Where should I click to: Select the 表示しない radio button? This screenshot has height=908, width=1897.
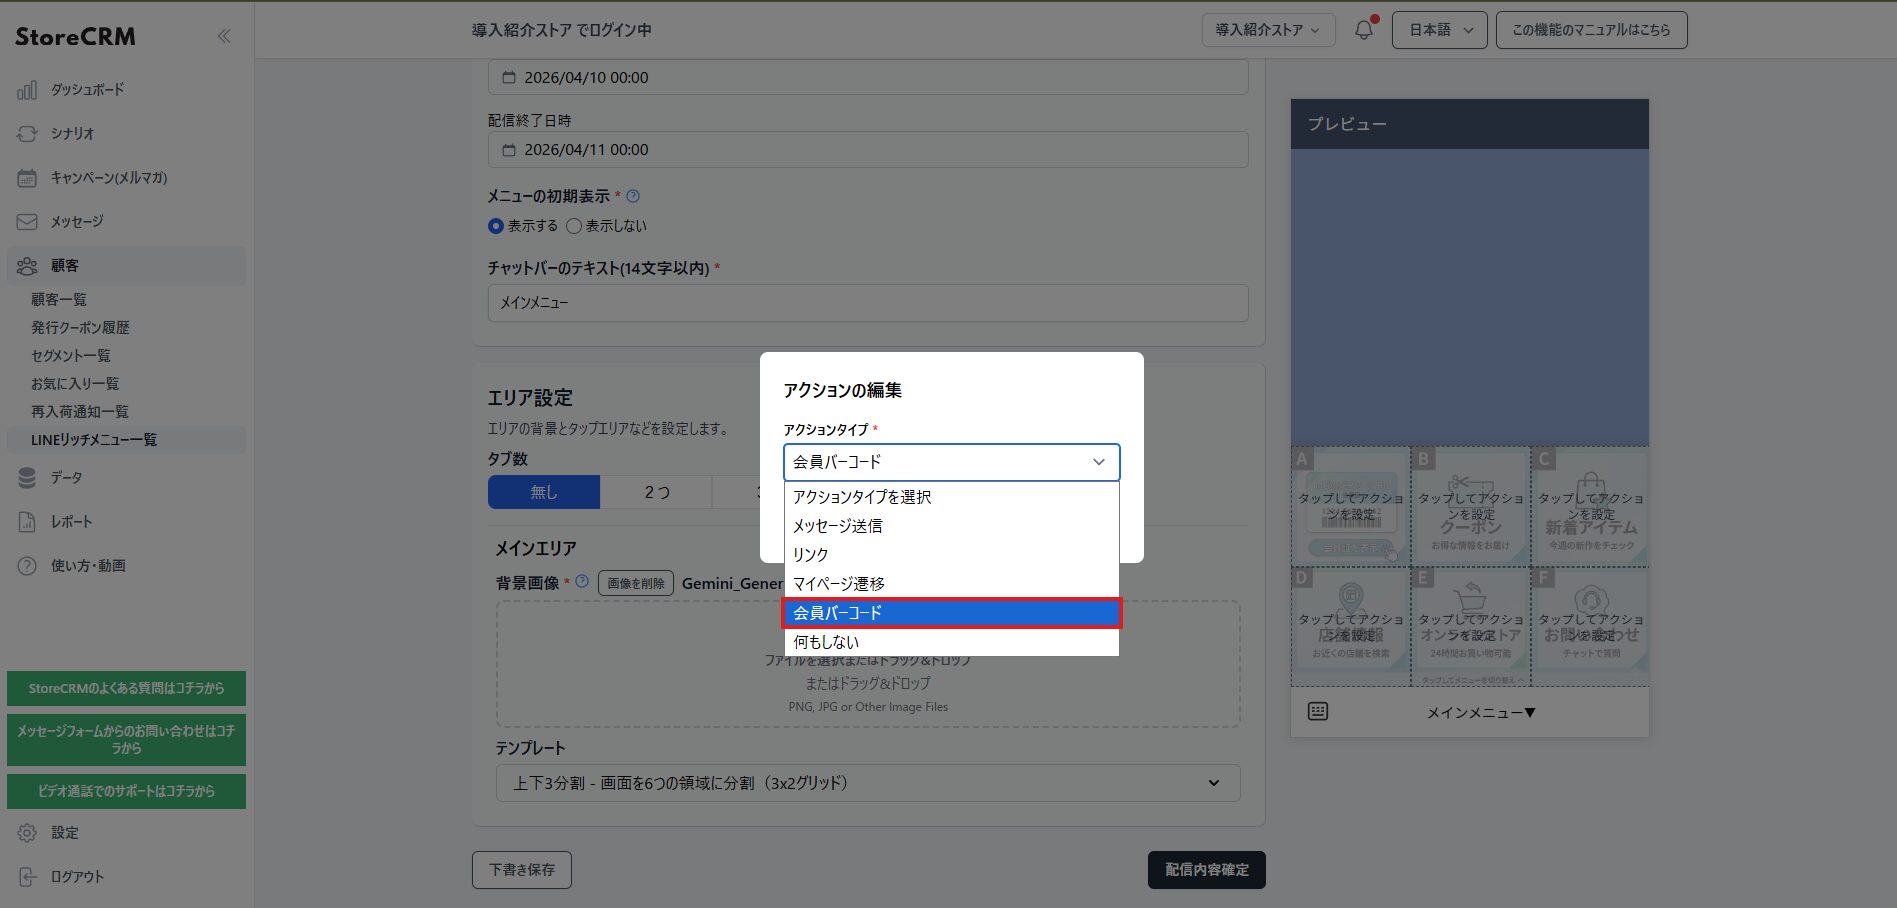(574, 226)
